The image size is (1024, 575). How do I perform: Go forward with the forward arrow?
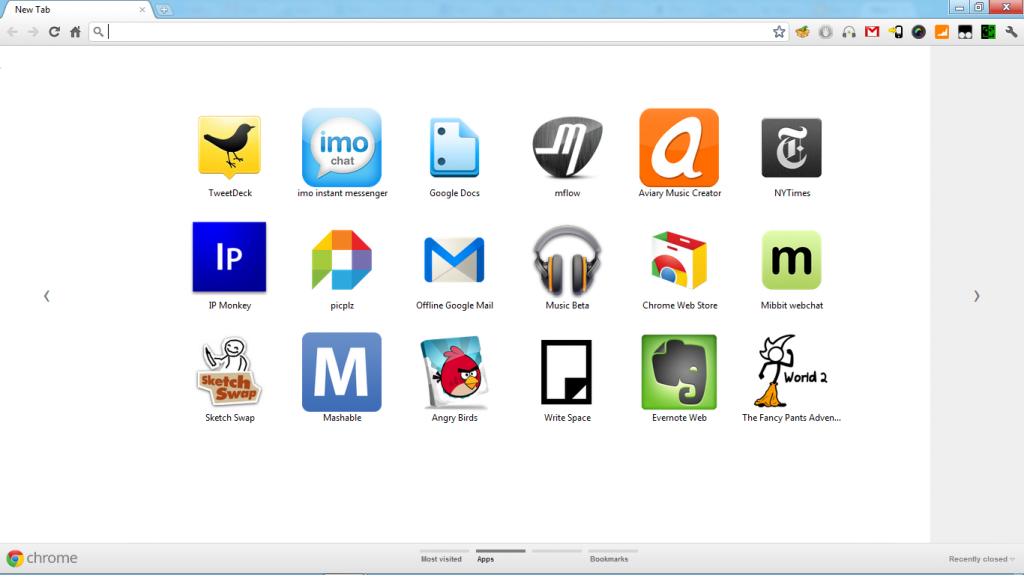click(x=33, y=31)
